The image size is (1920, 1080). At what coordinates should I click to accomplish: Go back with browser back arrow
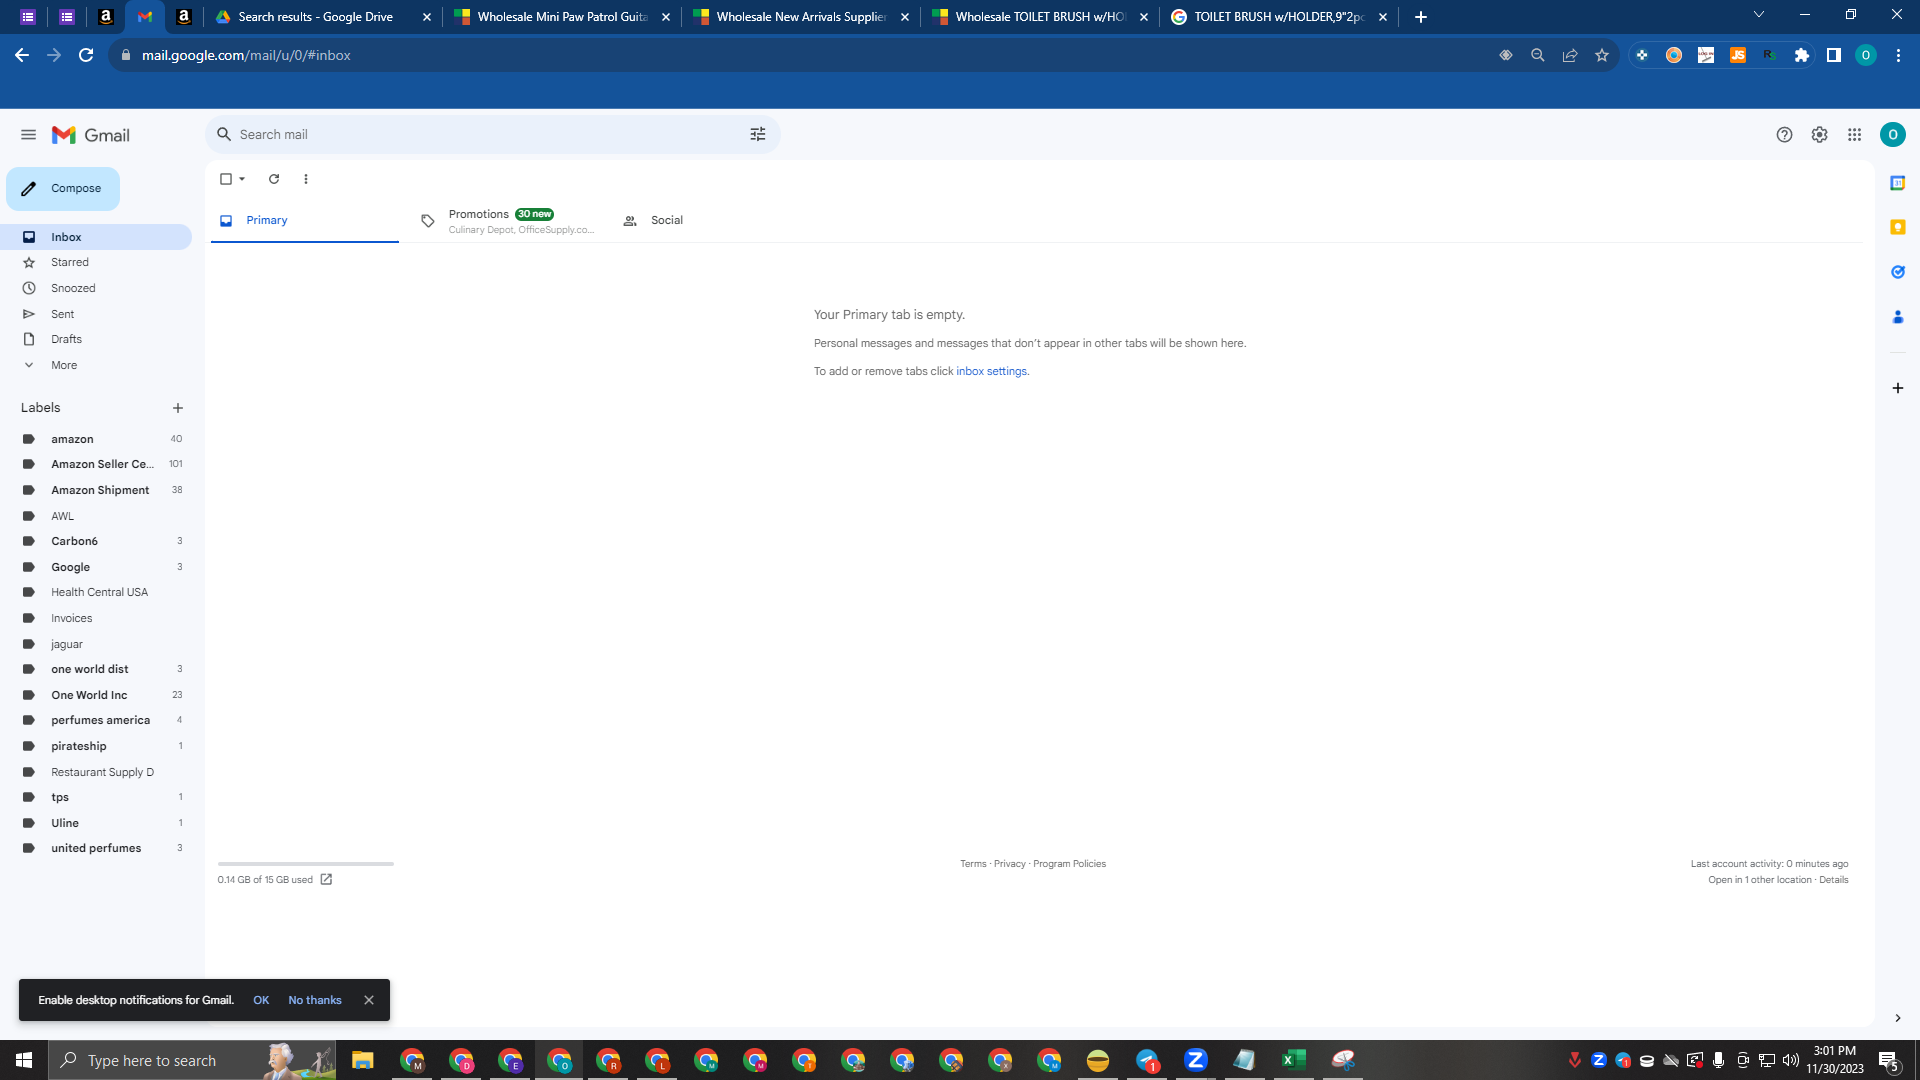pos(22,55)
